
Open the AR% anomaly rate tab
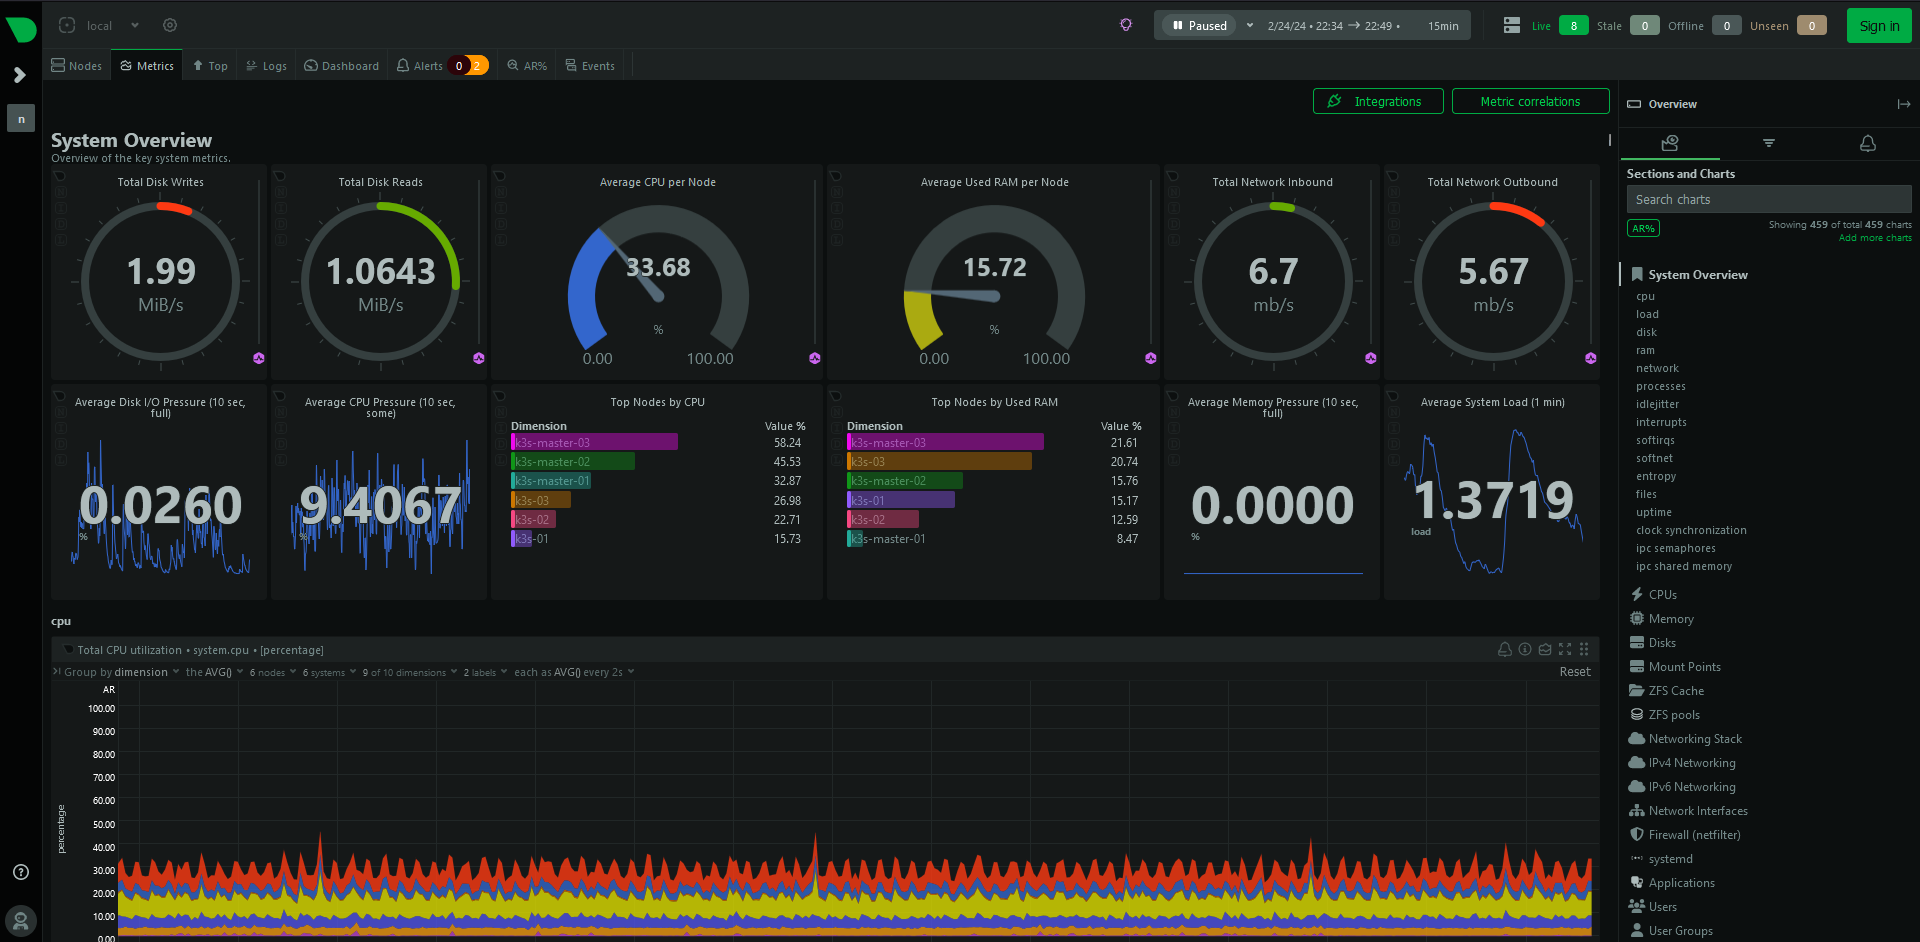(527, 66)
